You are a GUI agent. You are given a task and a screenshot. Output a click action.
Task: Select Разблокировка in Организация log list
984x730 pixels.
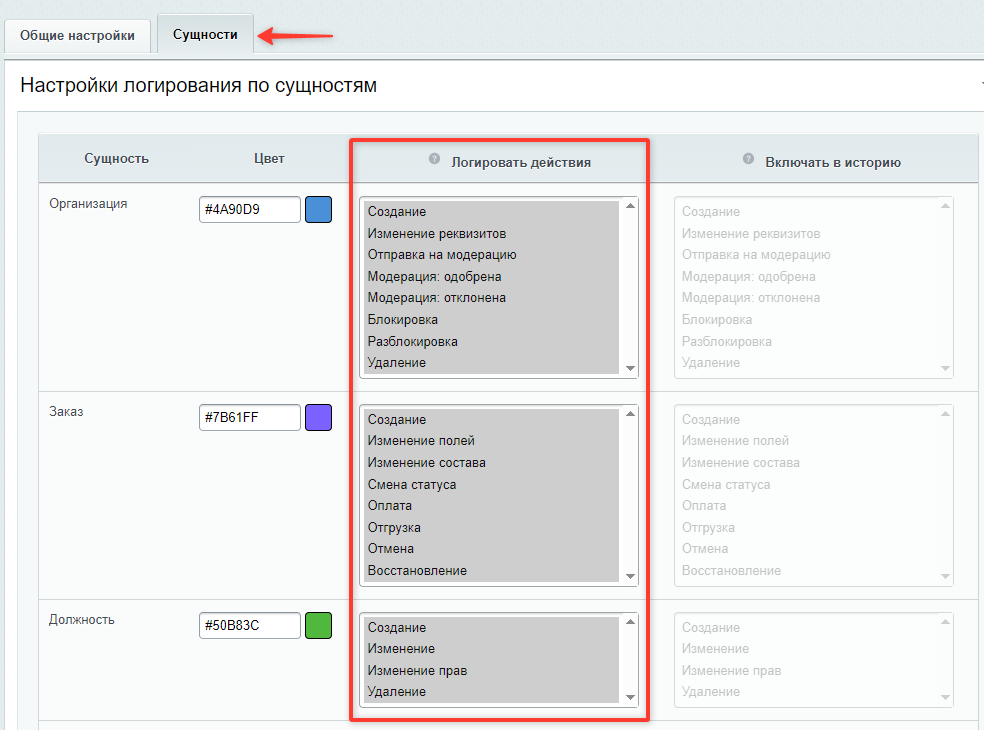[x=491, y=341]
